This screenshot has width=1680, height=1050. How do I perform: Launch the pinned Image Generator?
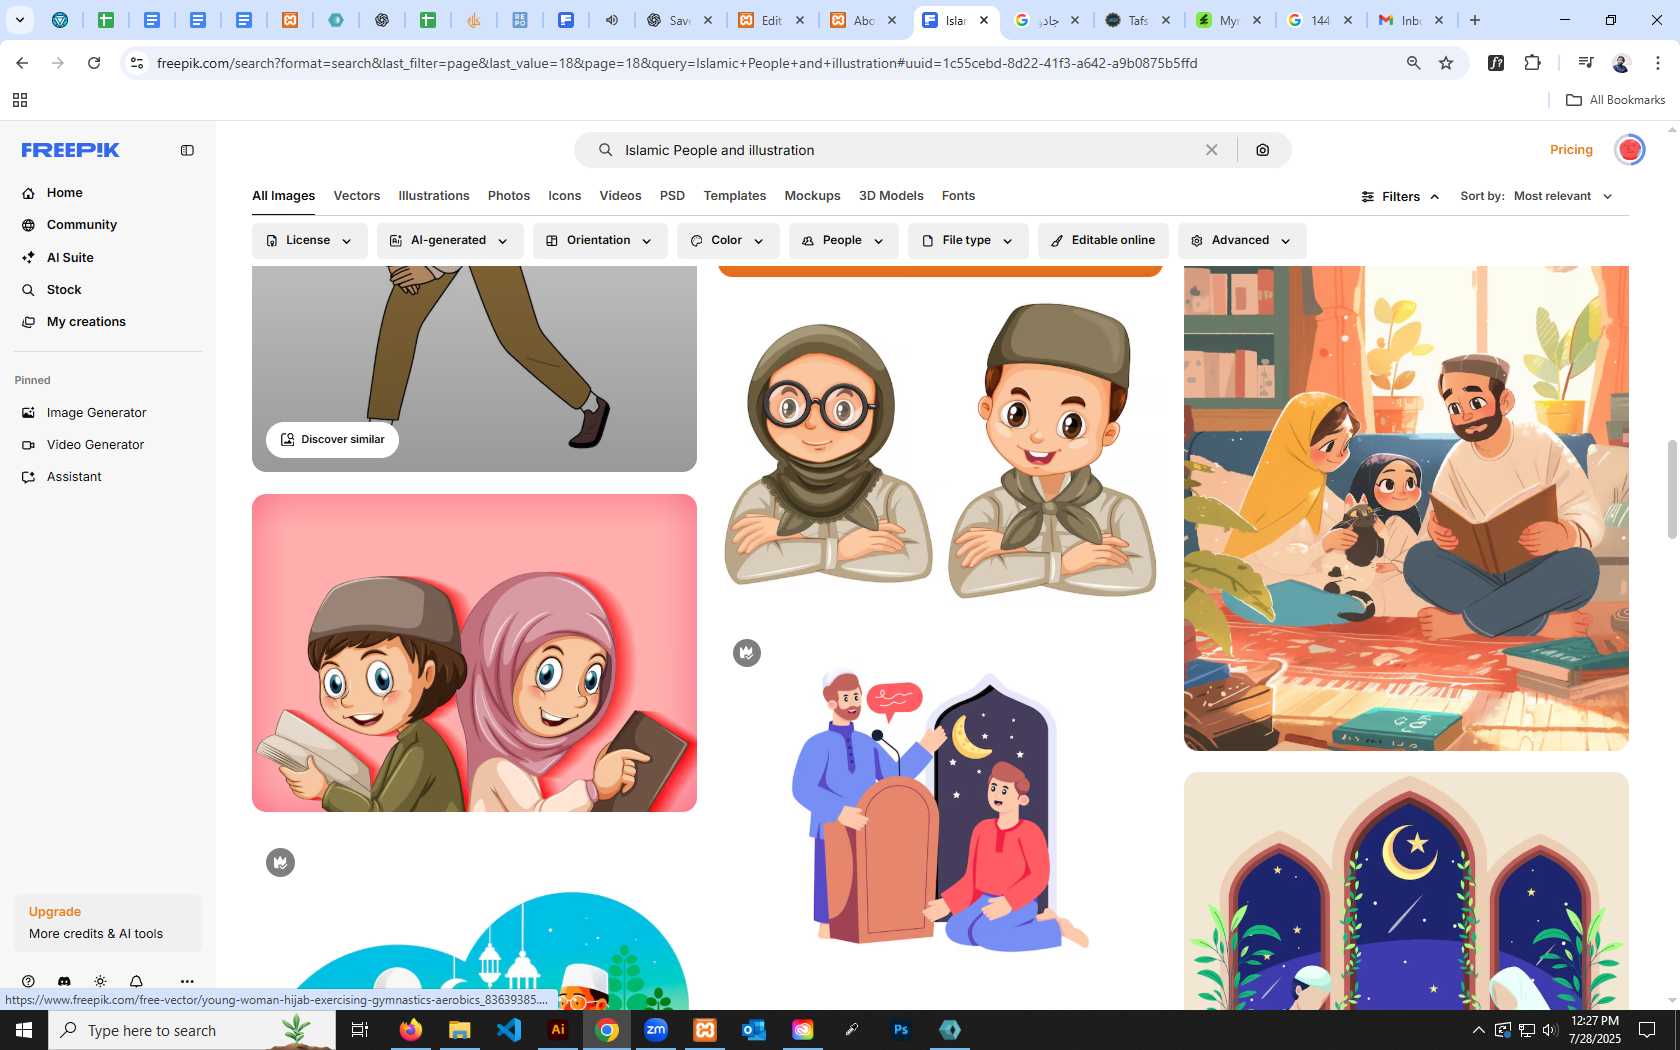(x=96, y=412)
